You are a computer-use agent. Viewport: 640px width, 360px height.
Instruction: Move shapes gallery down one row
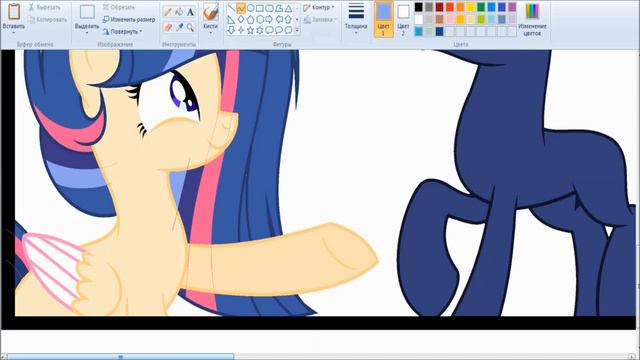pos(297,19)
